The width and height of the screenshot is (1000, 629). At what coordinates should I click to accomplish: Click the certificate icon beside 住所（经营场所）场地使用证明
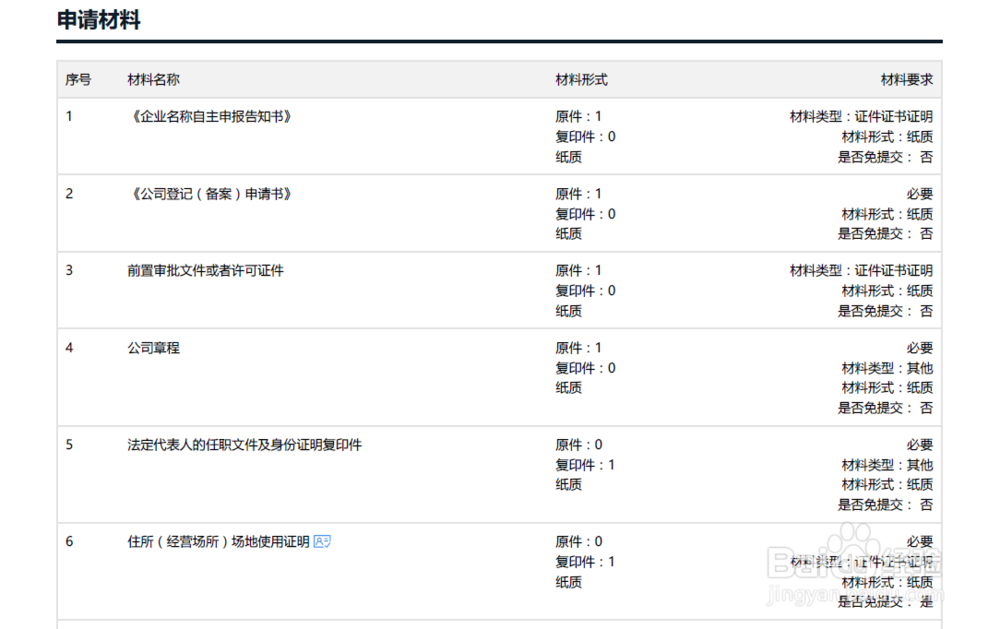click(322, 542)
